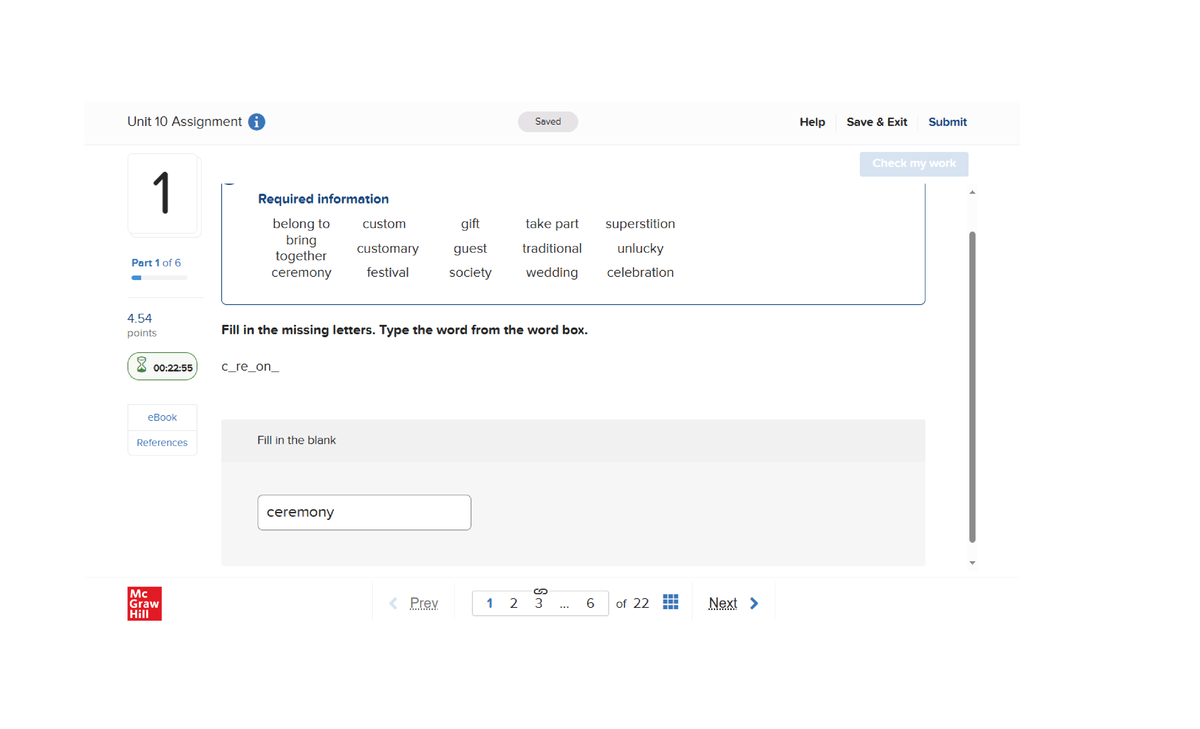Viewport: 1200px width, 729px height.
Task: Click the Prev chevron arrow icon
Action: pos(392,602)
